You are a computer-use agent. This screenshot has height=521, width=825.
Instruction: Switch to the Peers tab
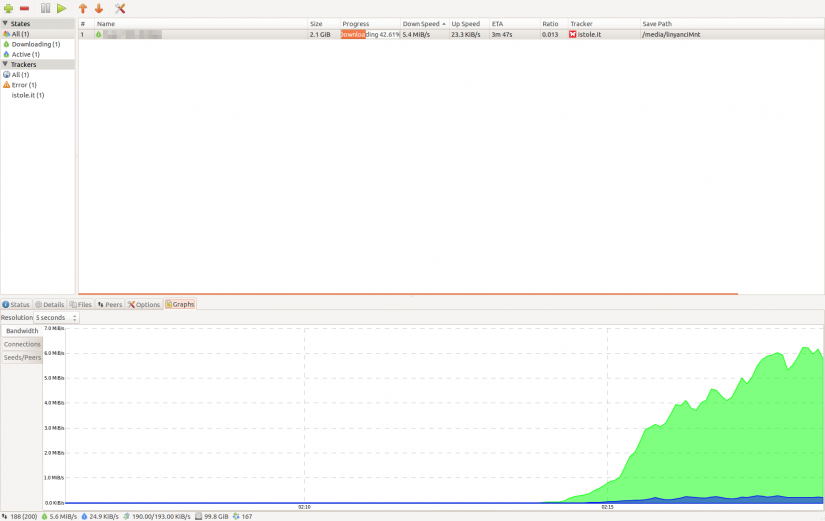[110, 304]
